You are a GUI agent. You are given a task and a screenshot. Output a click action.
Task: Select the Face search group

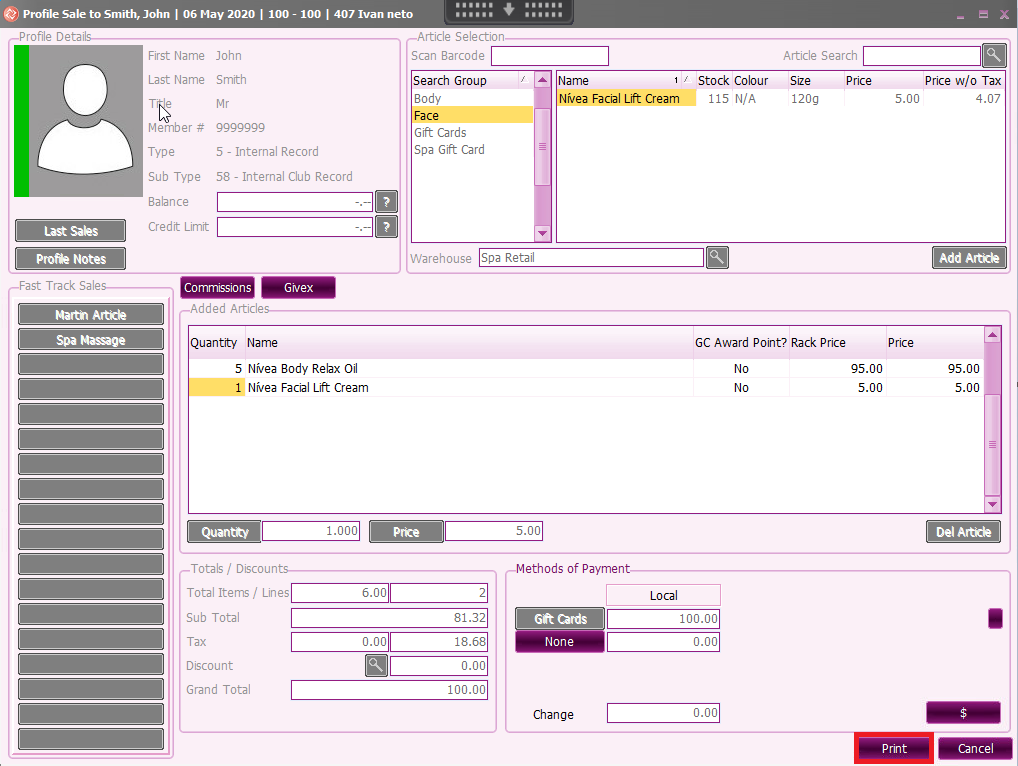[472, 116]
